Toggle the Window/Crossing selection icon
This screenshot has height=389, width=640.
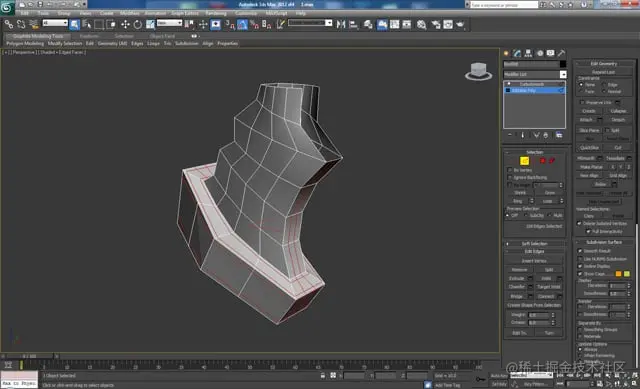point(111,24)
